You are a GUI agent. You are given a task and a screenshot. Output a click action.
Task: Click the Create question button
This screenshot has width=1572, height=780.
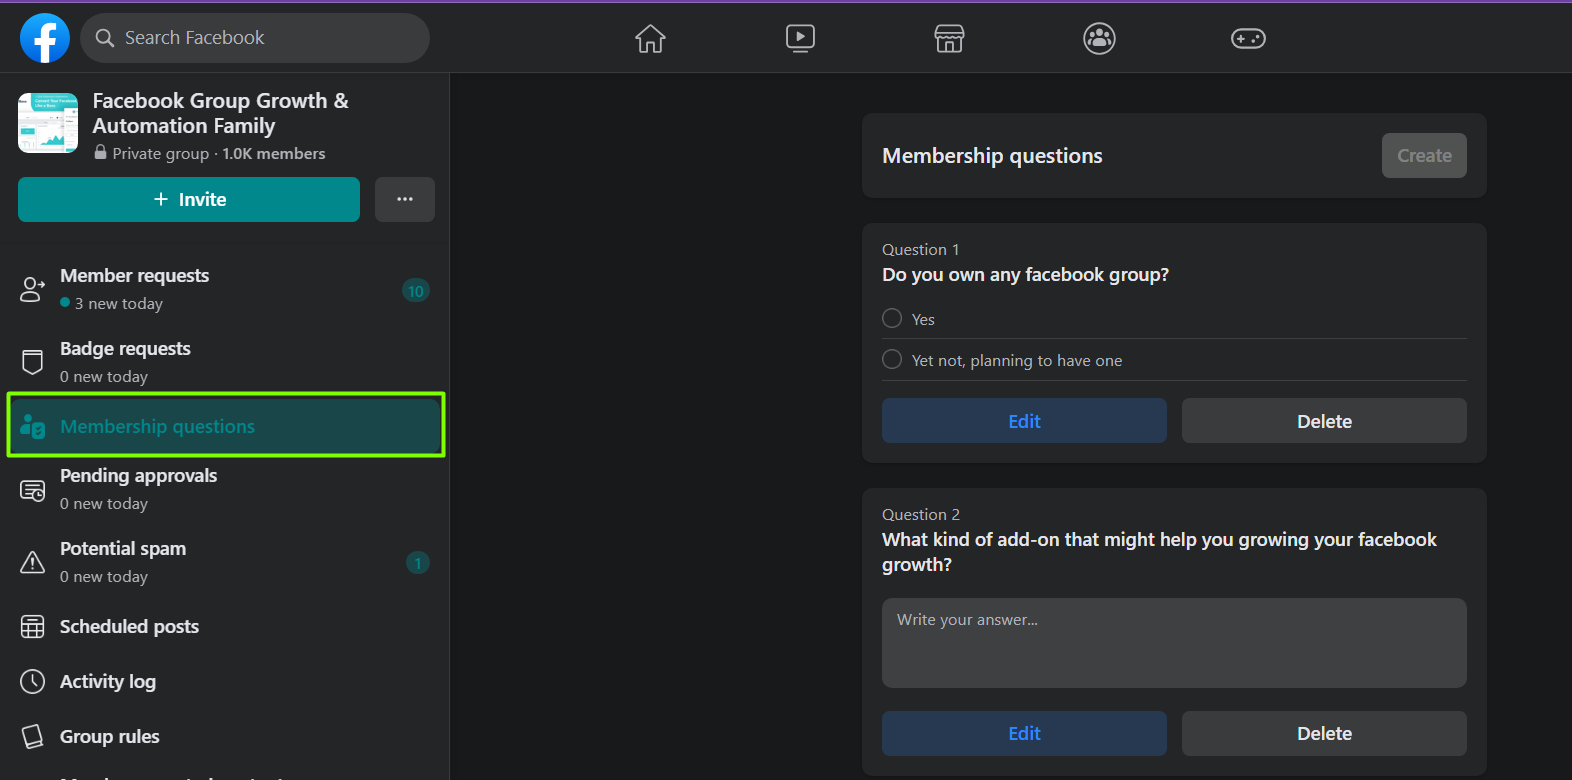click(x=1424, y=156)
